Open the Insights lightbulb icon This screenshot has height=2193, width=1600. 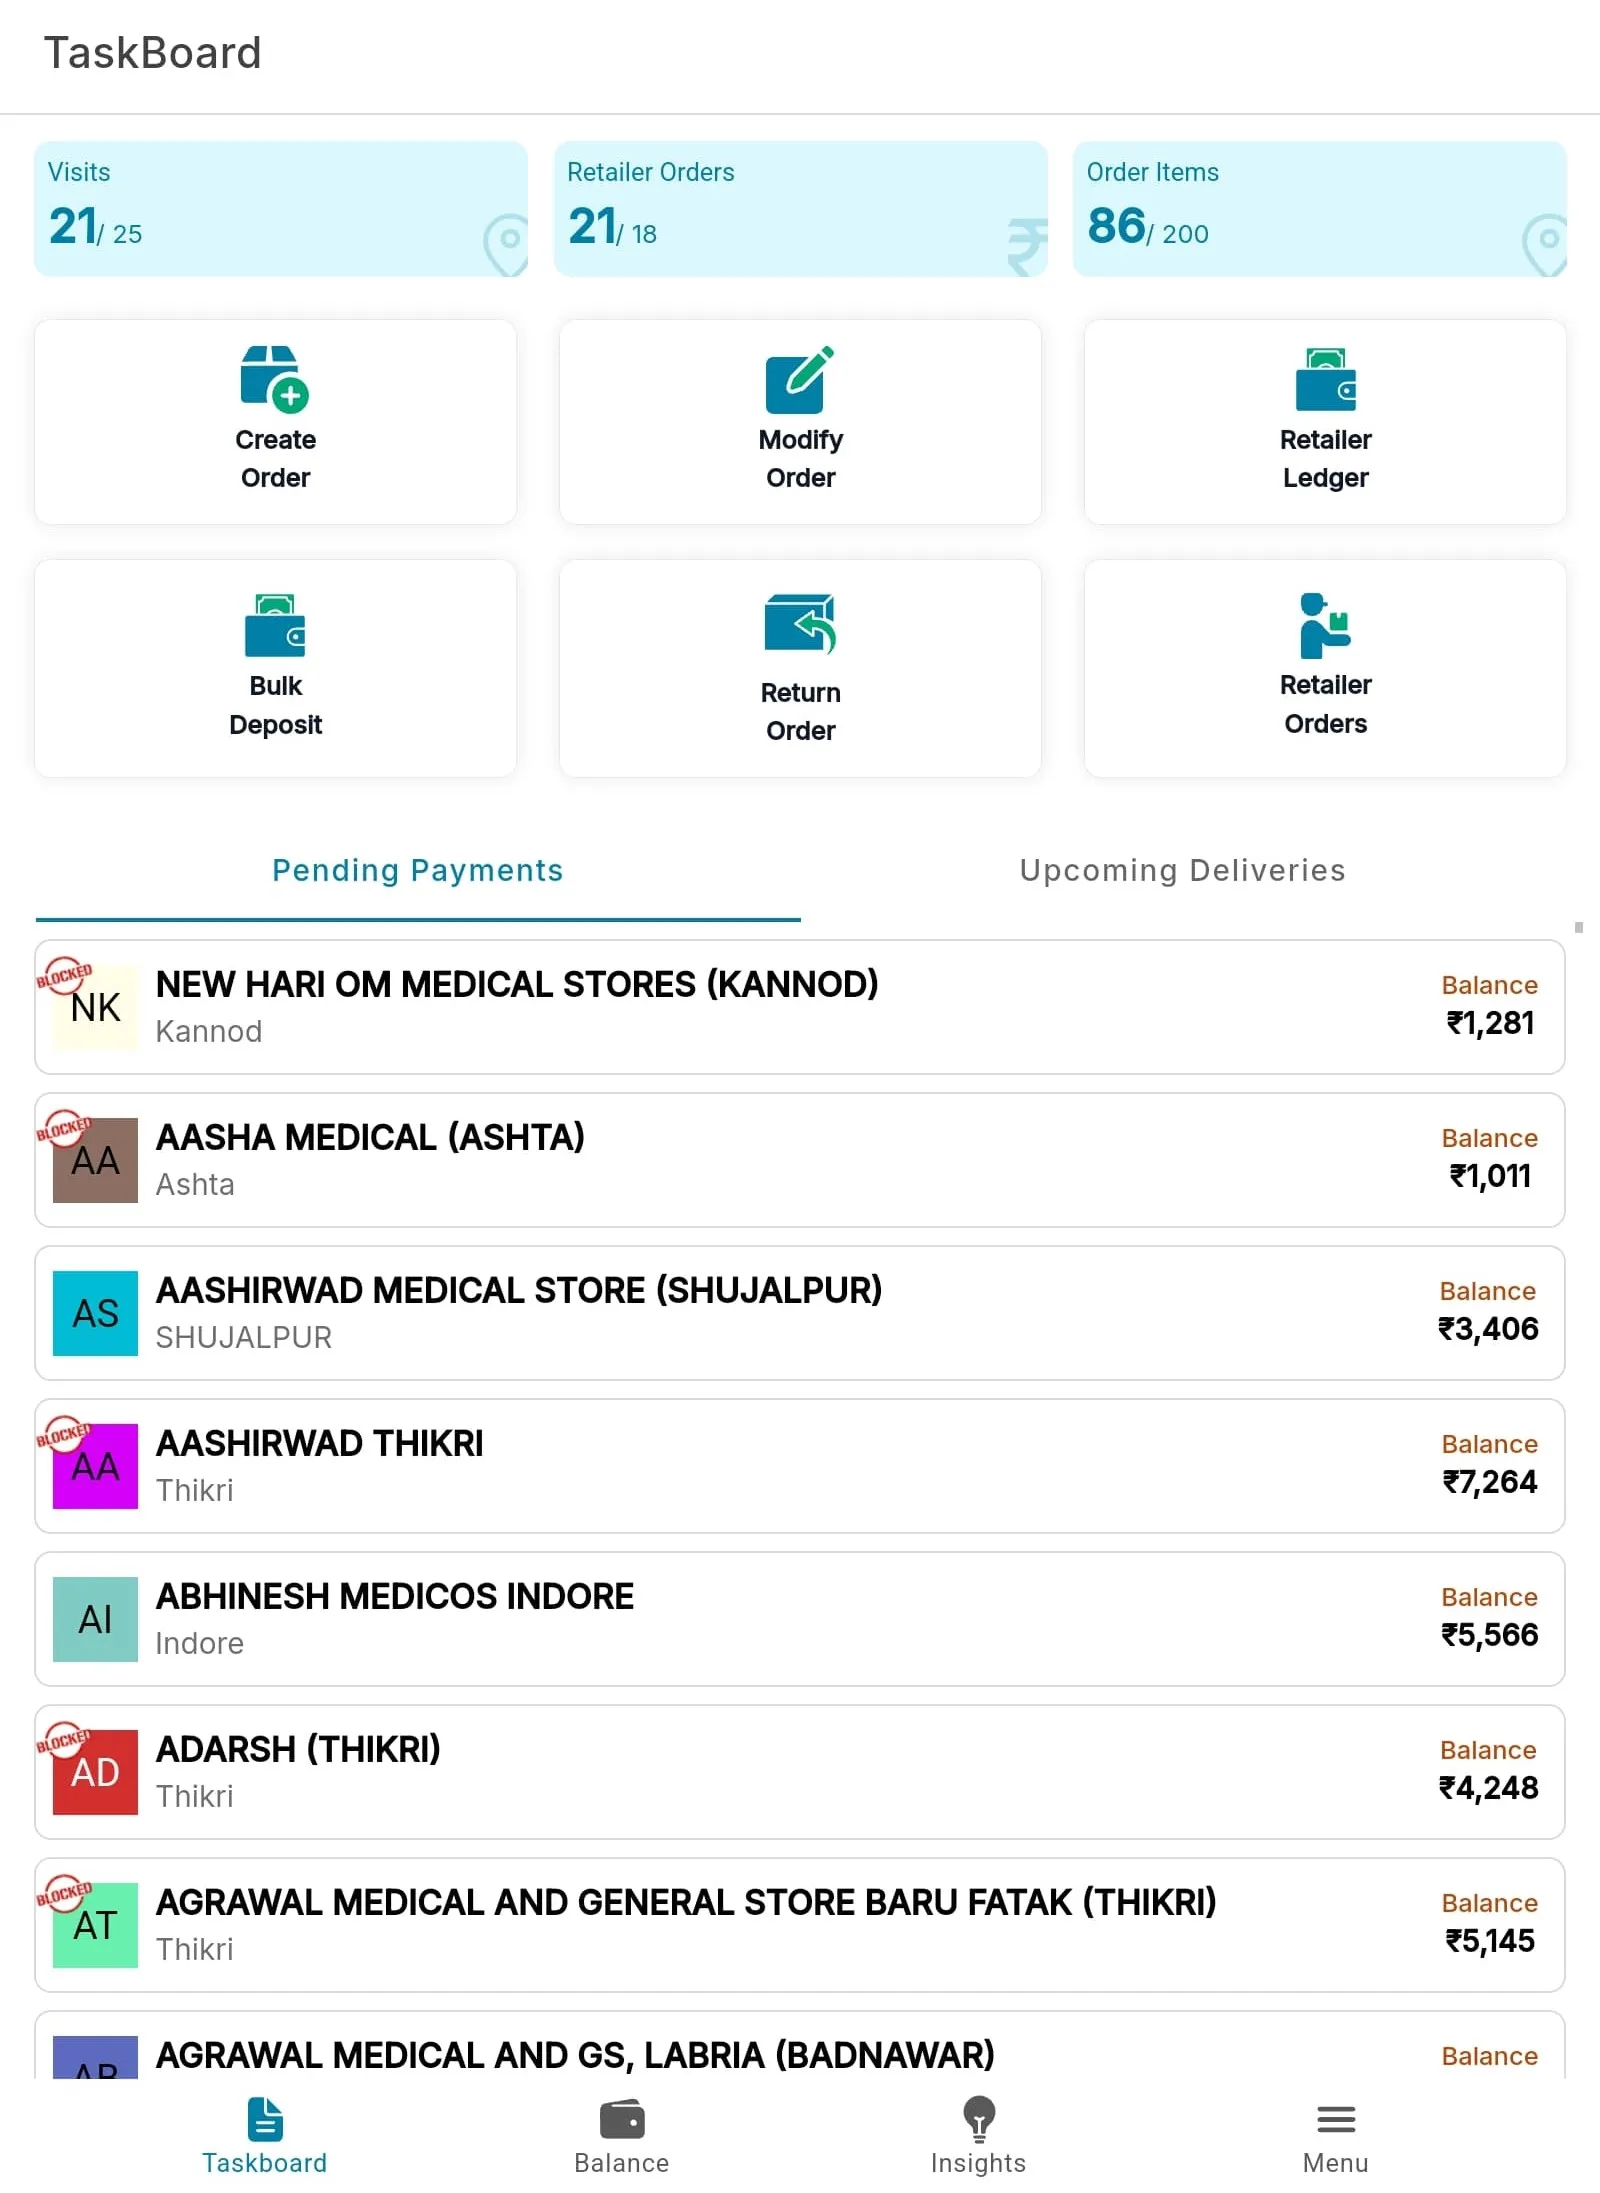[x=978, y=2118]
